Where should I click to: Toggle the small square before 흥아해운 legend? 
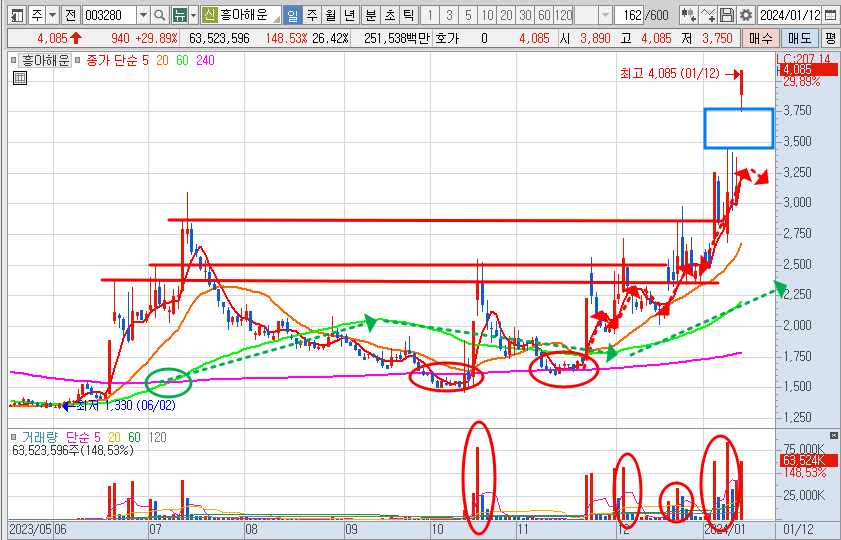coord(13,61)
